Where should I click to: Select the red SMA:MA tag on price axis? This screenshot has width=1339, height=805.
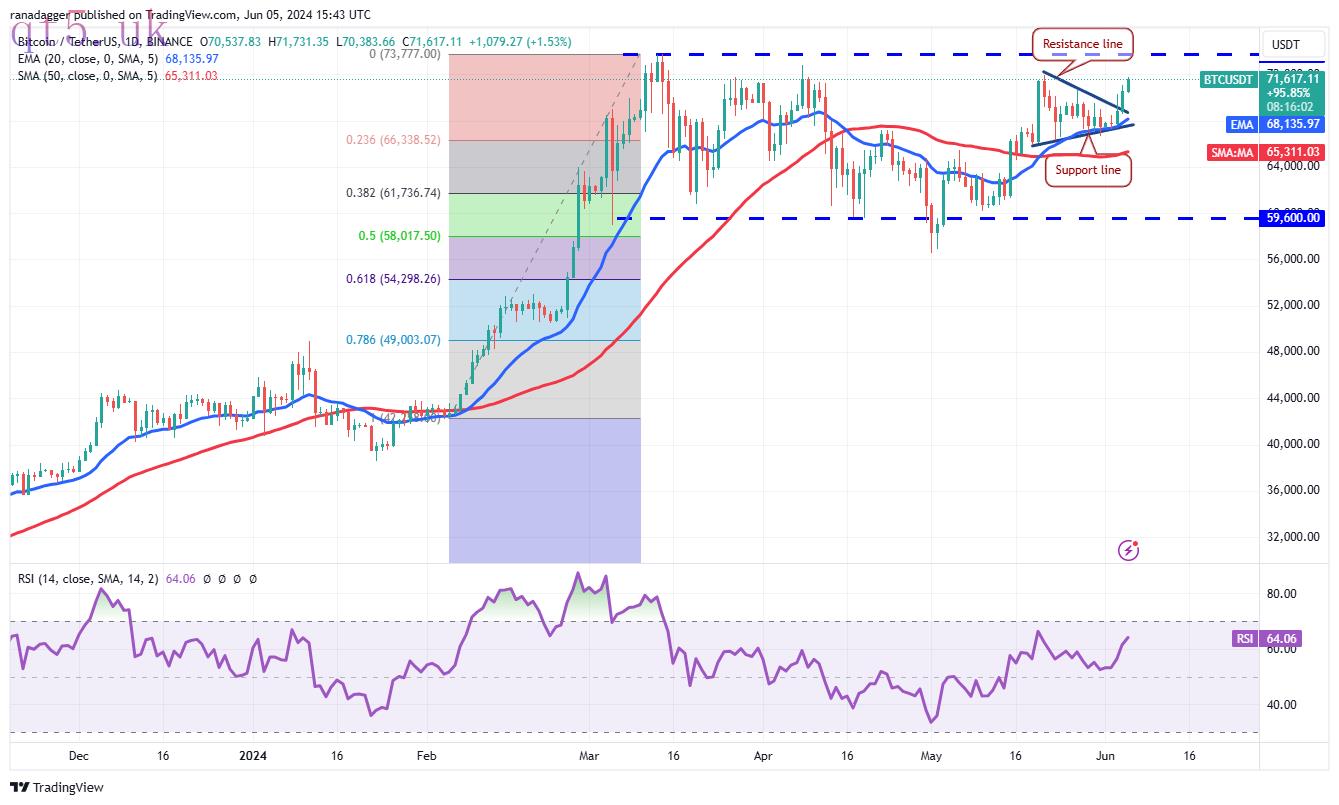pos(1233,152)
